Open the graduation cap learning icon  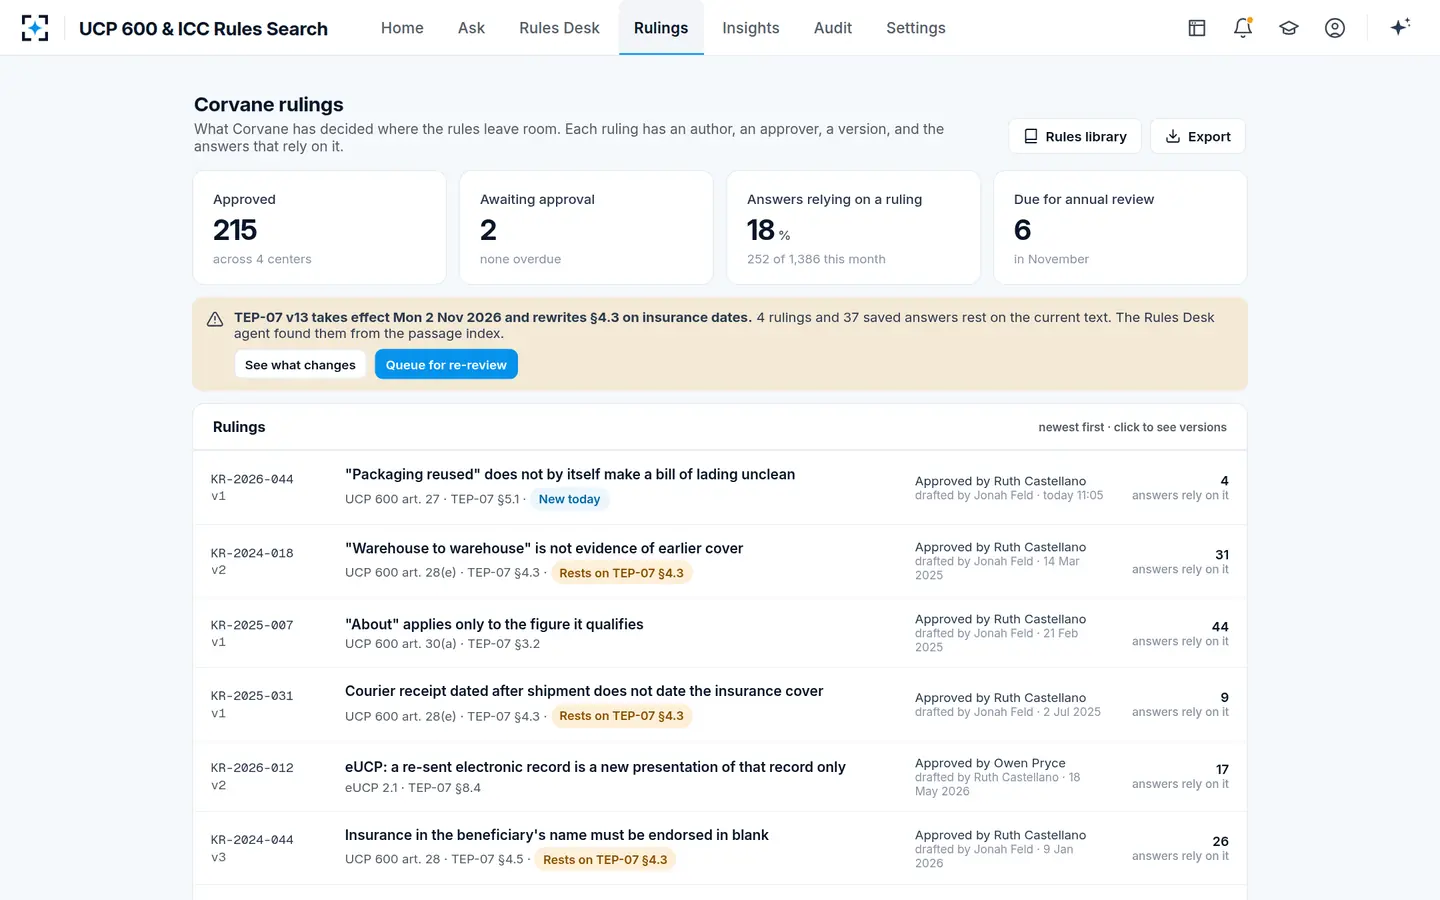pos(1289,28)
